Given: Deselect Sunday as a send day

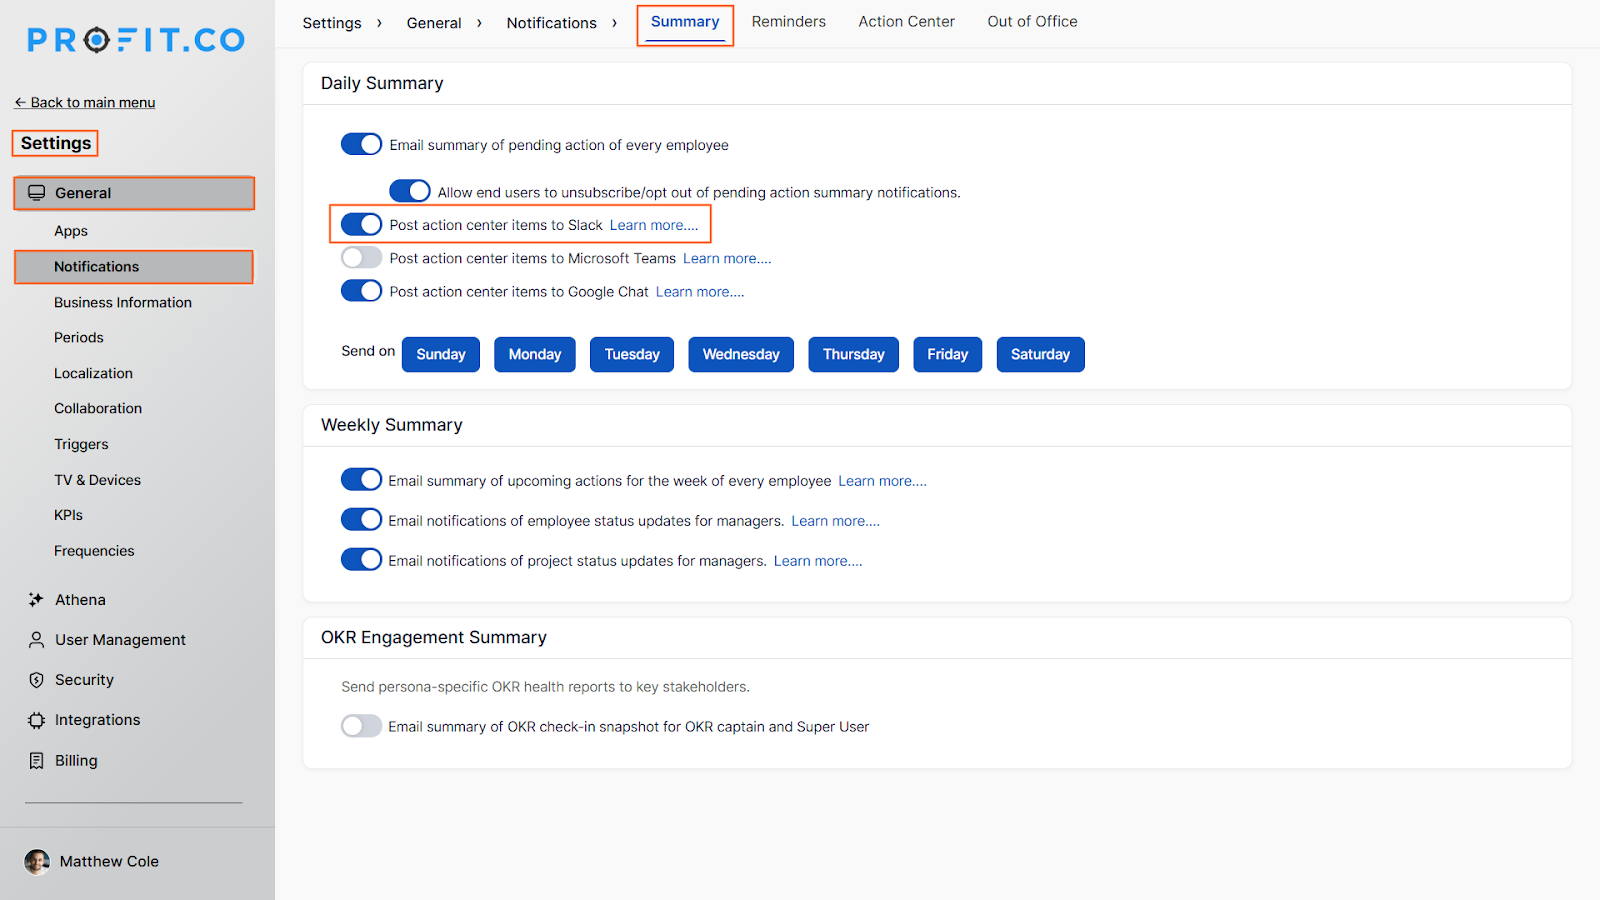Looking at the screenshot, I should click(x=441, y=355).
